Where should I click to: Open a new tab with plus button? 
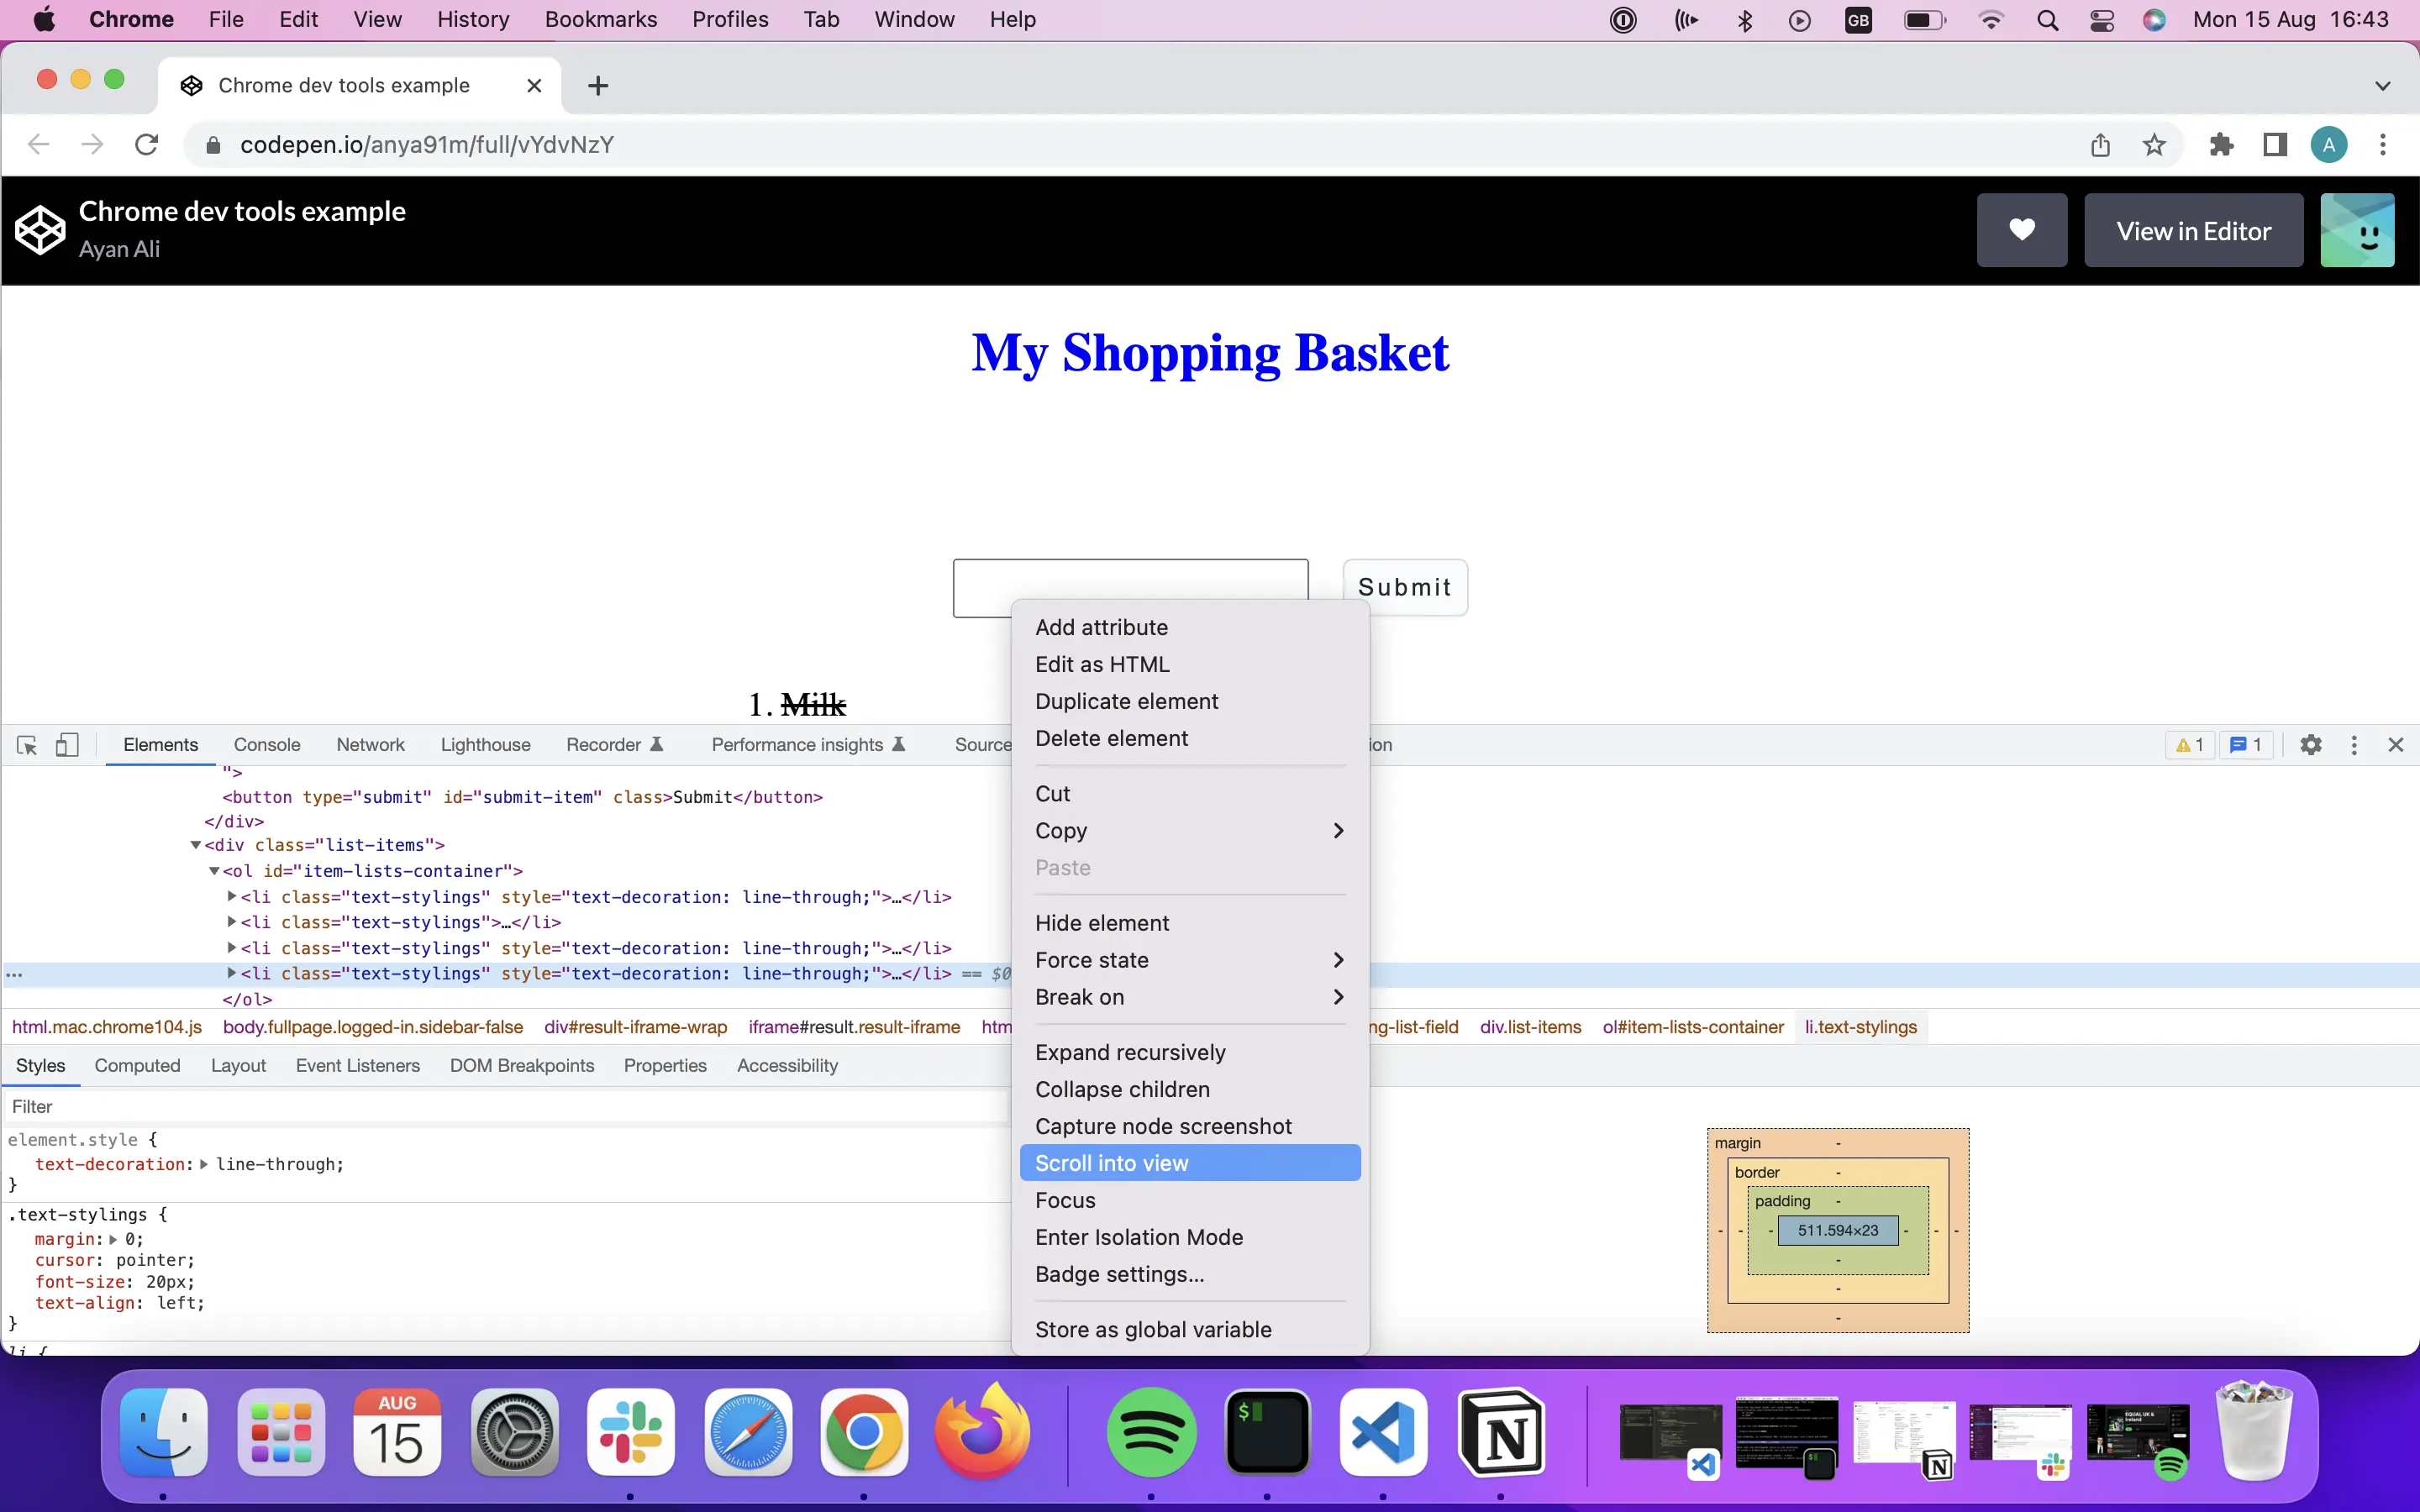pyautogui.click(x=598, y=86)
